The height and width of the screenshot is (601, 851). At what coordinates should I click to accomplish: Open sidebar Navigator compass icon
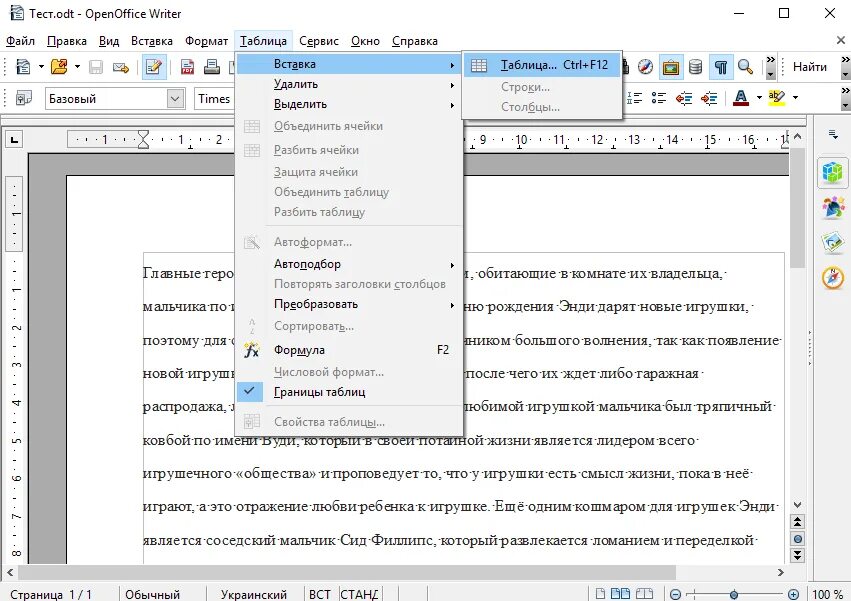(833, 278)
